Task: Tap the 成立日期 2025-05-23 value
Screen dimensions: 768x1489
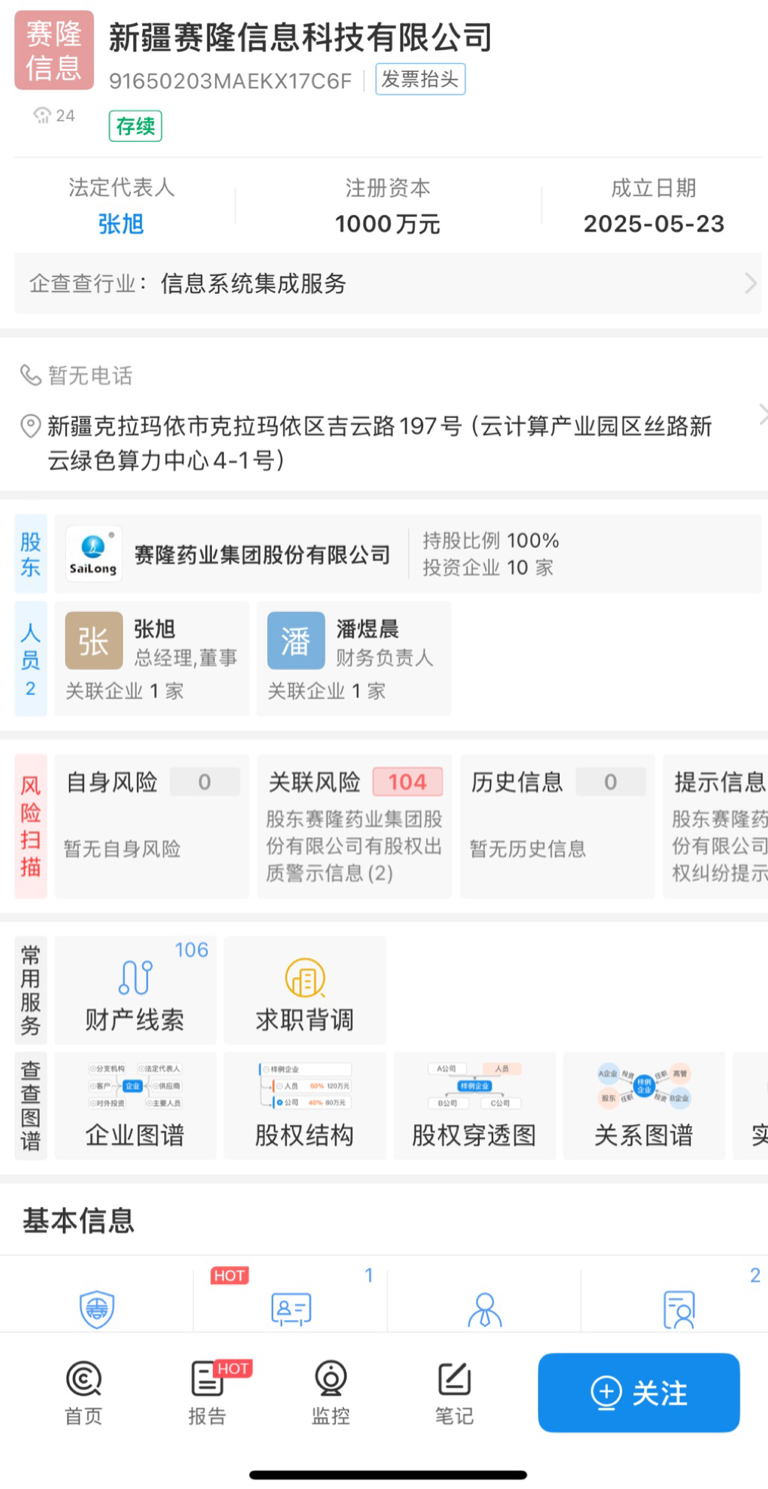Action: (654, 224)
